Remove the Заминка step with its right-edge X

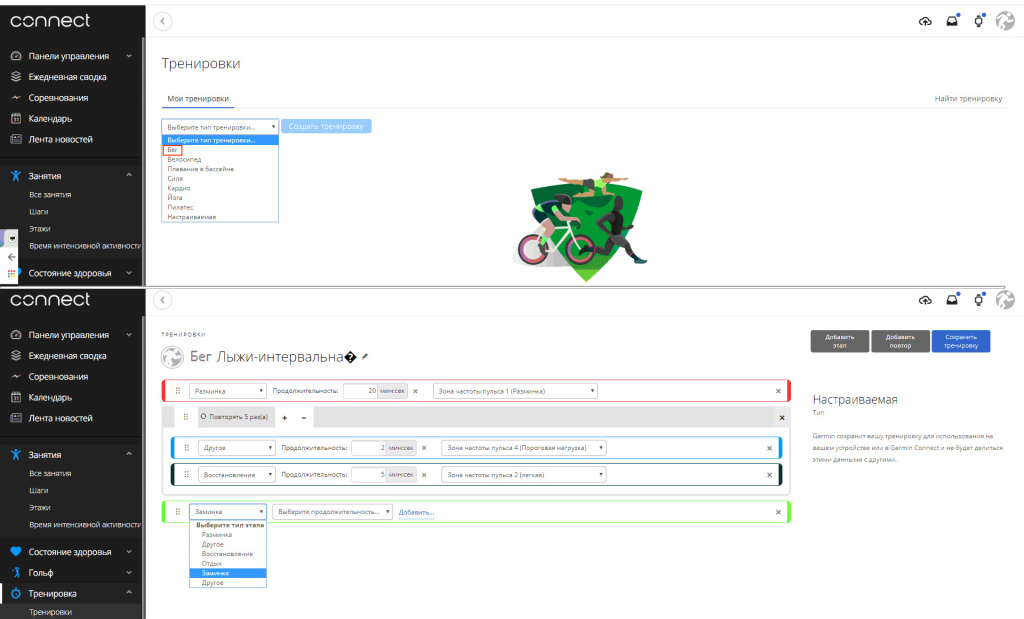[x=778, y=512]
